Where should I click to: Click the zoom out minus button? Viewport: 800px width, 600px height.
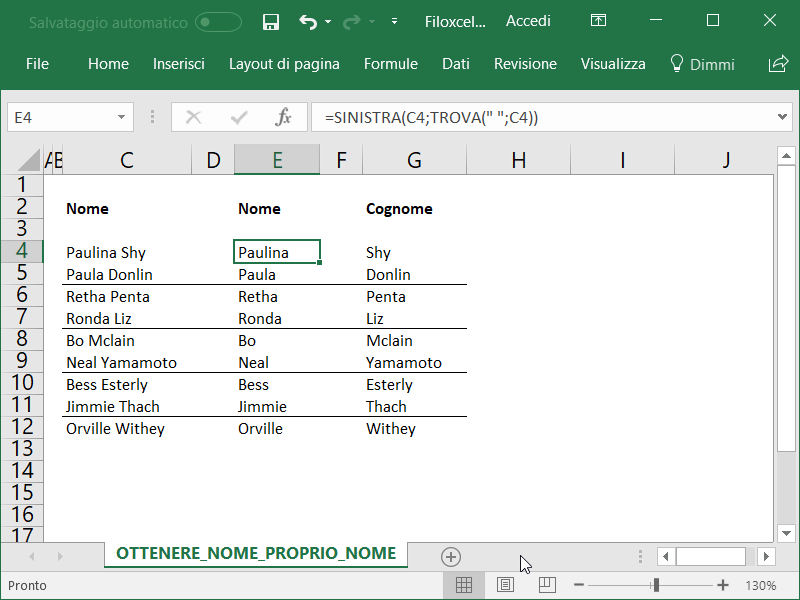tap(579, 585)
